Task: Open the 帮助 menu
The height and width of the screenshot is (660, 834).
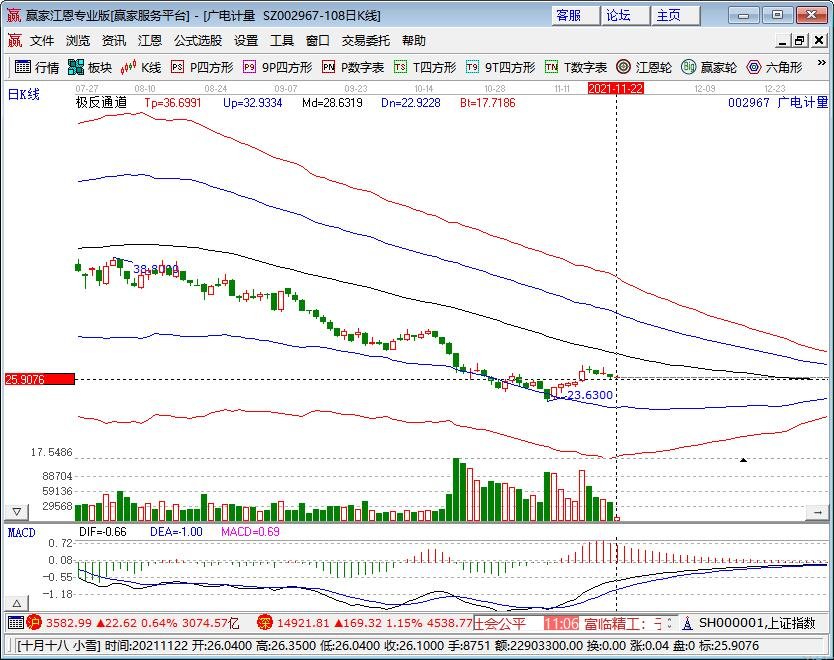Action: (x=414, y=40)
